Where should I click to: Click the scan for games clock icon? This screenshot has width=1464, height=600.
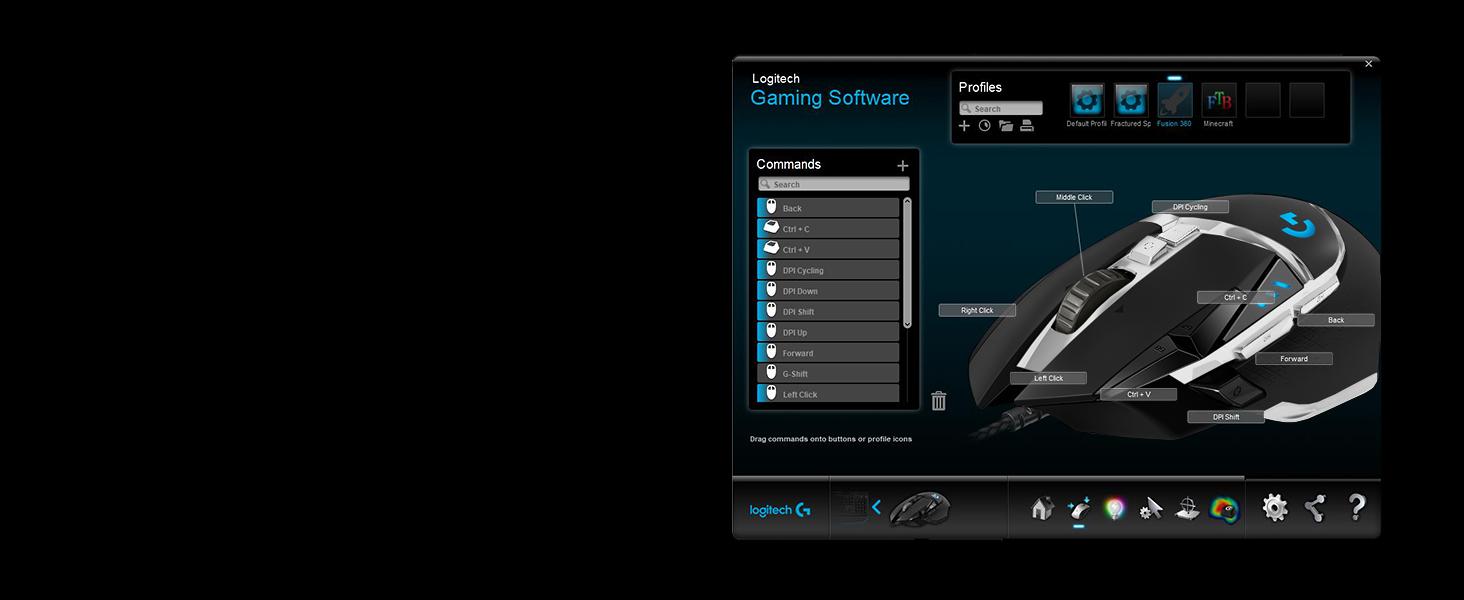[x=985, y=126]
